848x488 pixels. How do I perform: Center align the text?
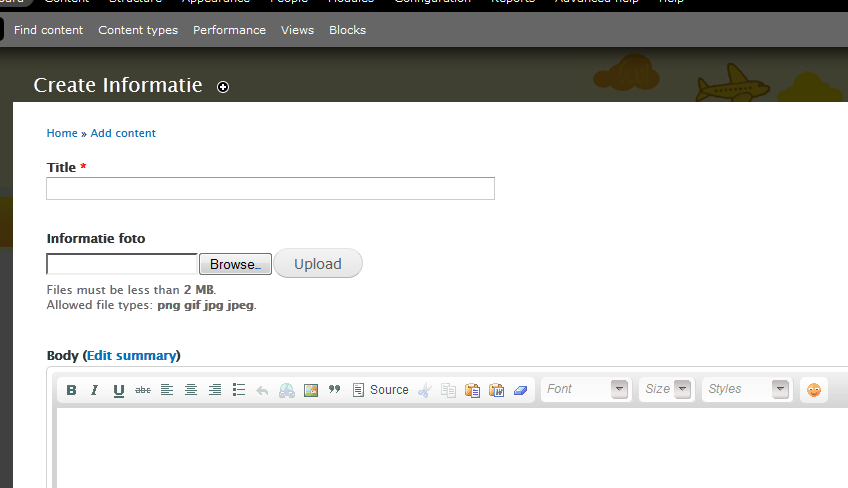click(190, 390)
